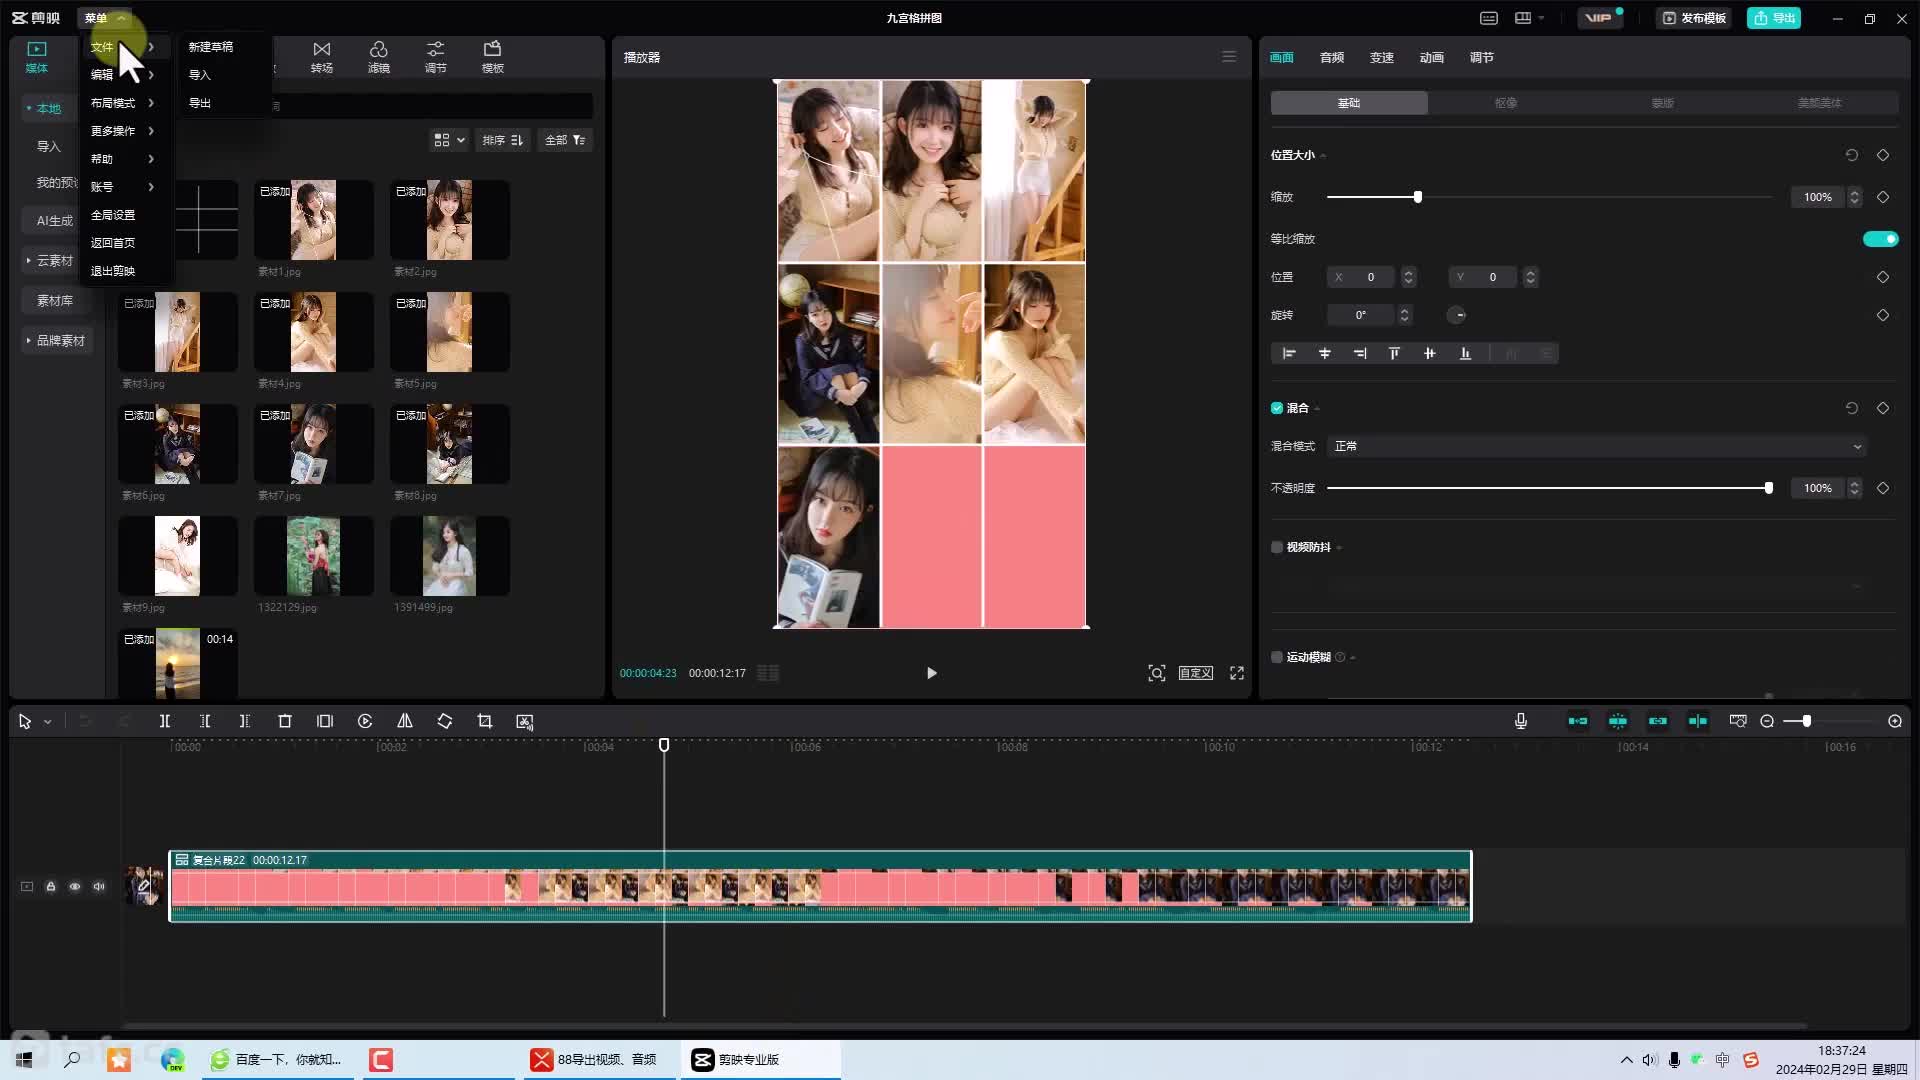Click the 自定义 ratio button in player
Screen dimensions: 1920x1080
1196,673
